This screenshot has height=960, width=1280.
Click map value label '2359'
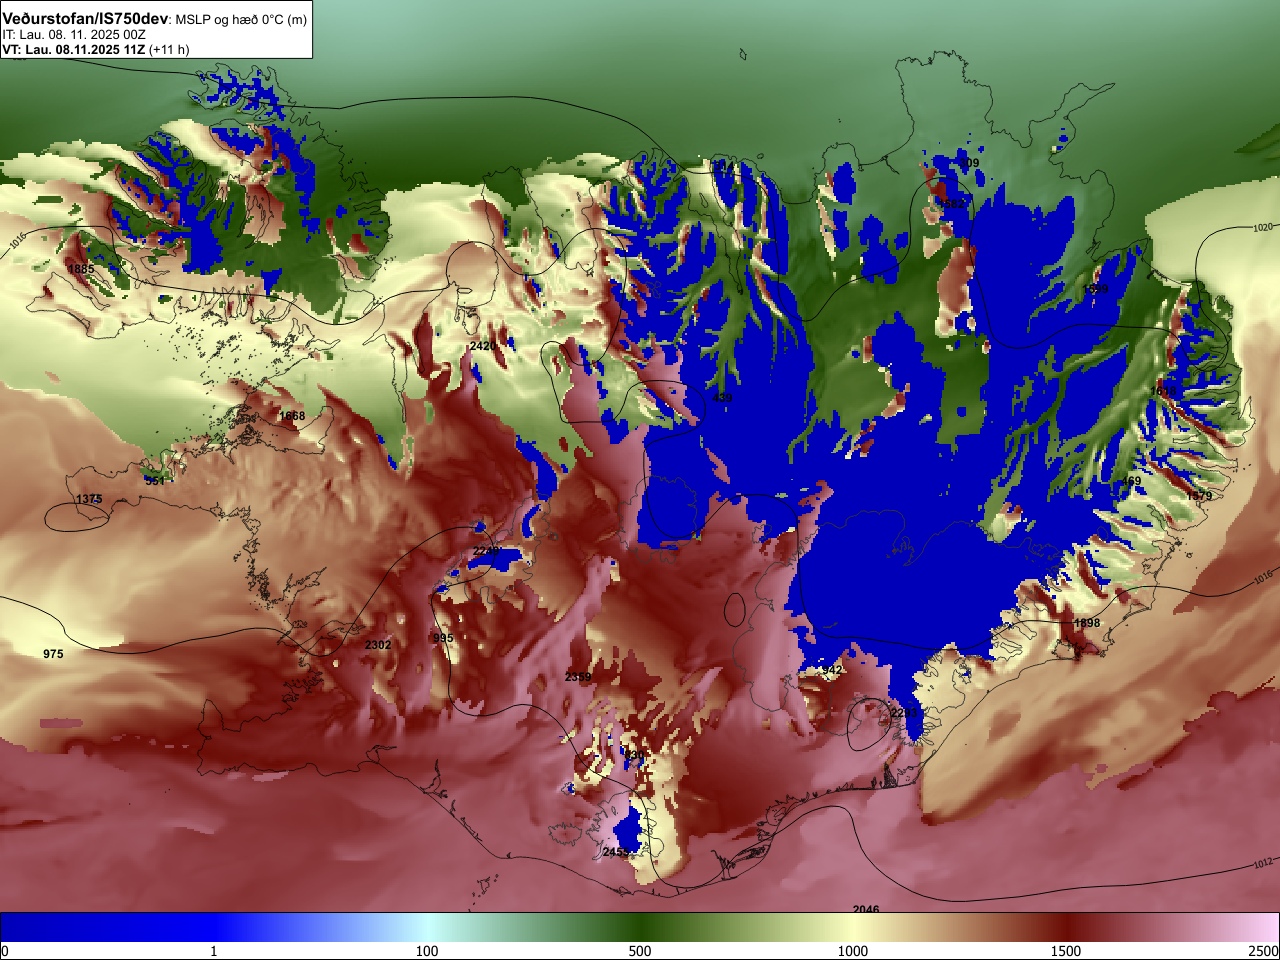click(578, 677)
